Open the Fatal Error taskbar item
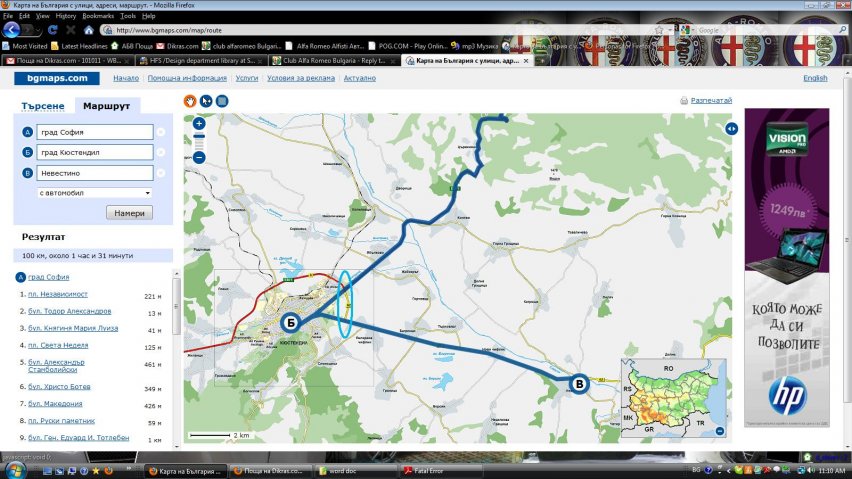The height and width of the screenshot is (479, 852). click(x=432, y=470)
